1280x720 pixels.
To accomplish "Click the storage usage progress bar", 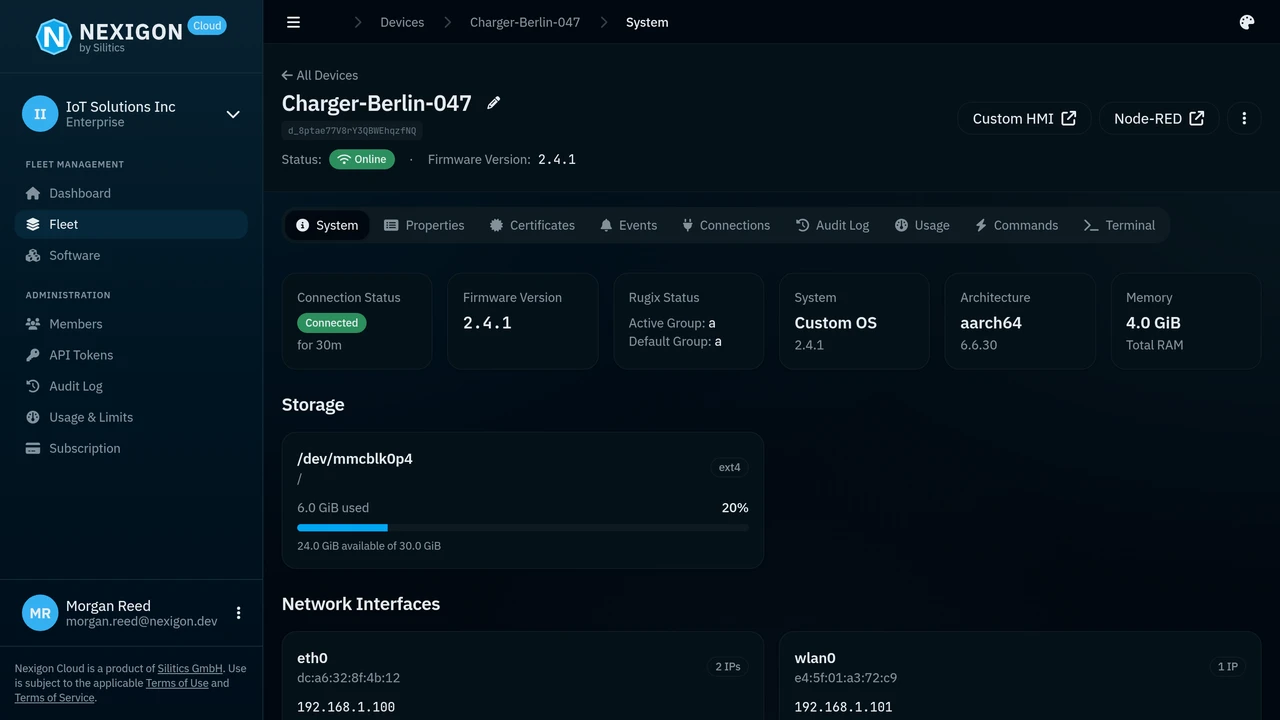I will click(x=522, y=527).
